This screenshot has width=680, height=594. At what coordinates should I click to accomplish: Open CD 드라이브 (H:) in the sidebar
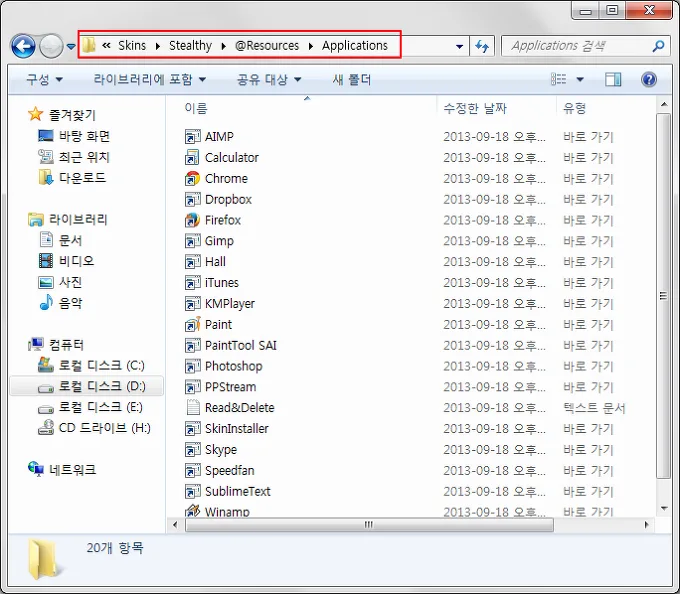(x=105, y=428)
